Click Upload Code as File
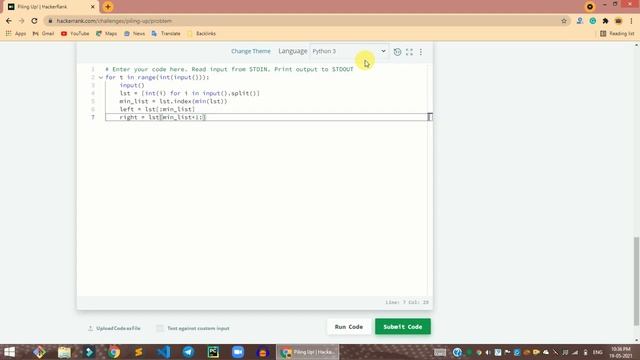The height and width of the screenshot is (360, 640). coord(114,328)
